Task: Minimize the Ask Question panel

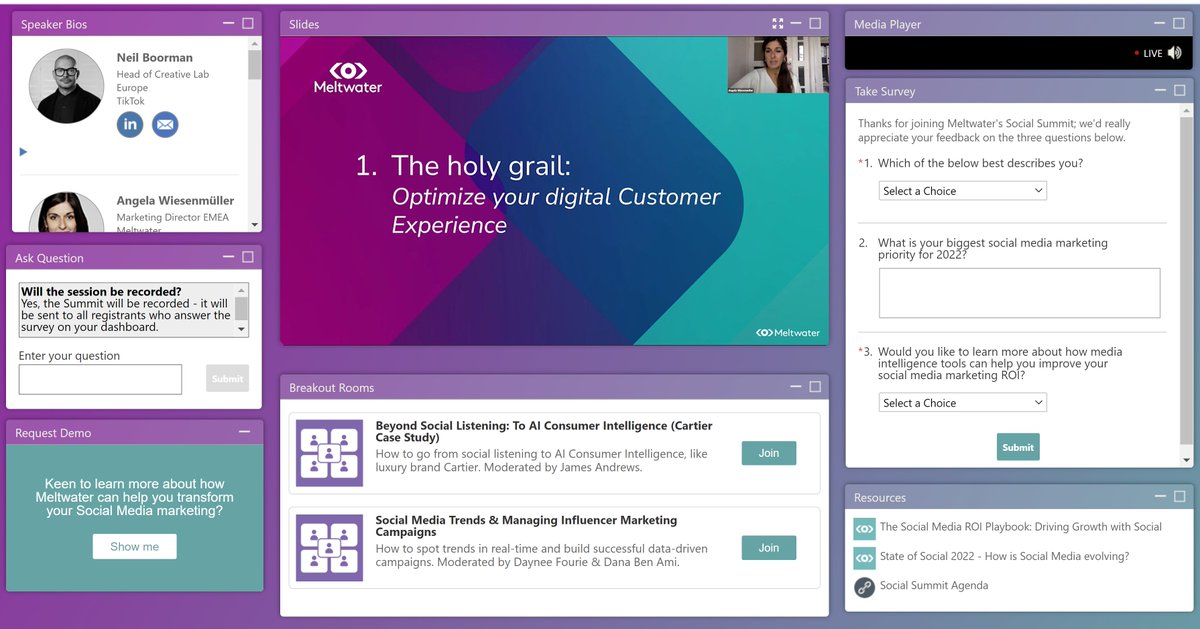Action: click(x=228, y=257)
